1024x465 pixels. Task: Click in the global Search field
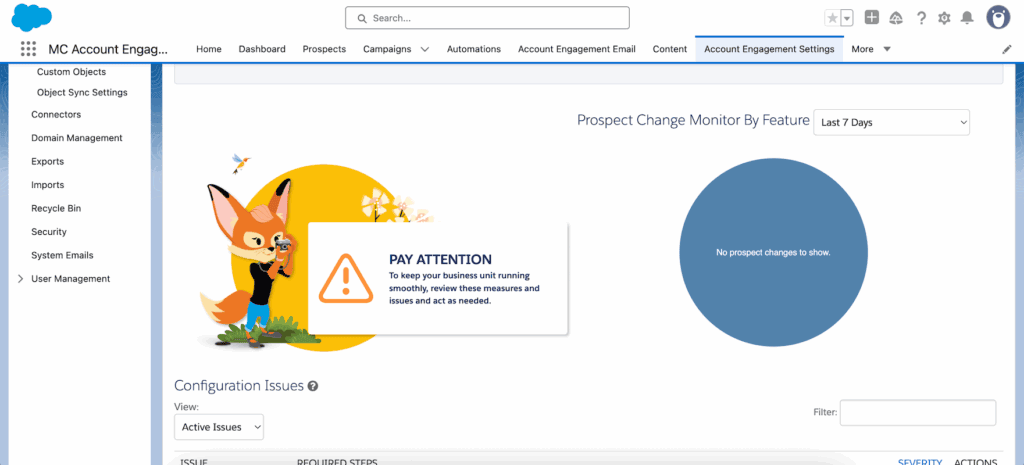click(x=487, y=18)
